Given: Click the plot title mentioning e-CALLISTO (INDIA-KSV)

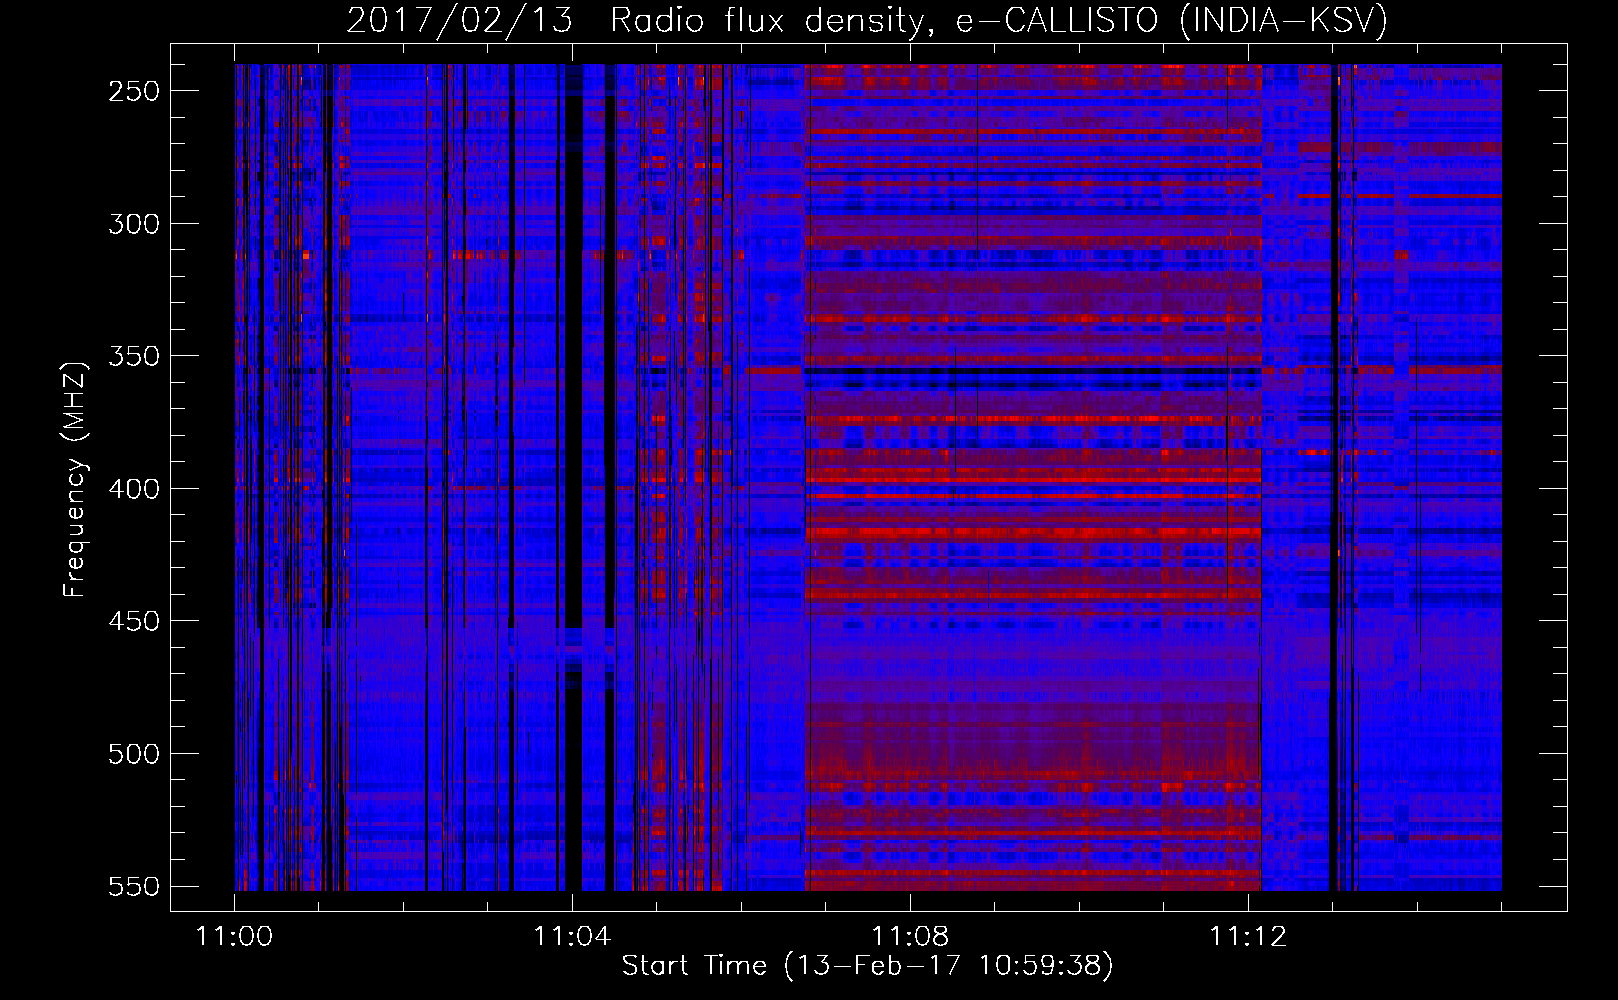Looking at the screenshot, I should (x=867, y=20).
